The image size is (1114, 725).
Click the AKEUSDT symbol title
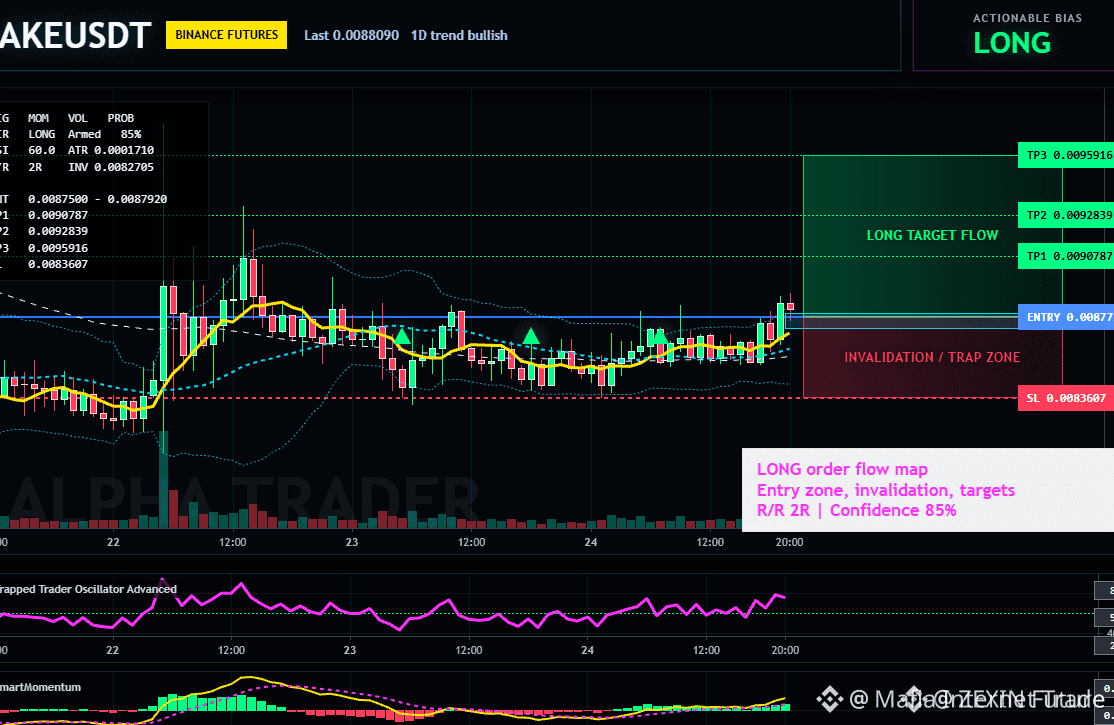coord(75,36)
